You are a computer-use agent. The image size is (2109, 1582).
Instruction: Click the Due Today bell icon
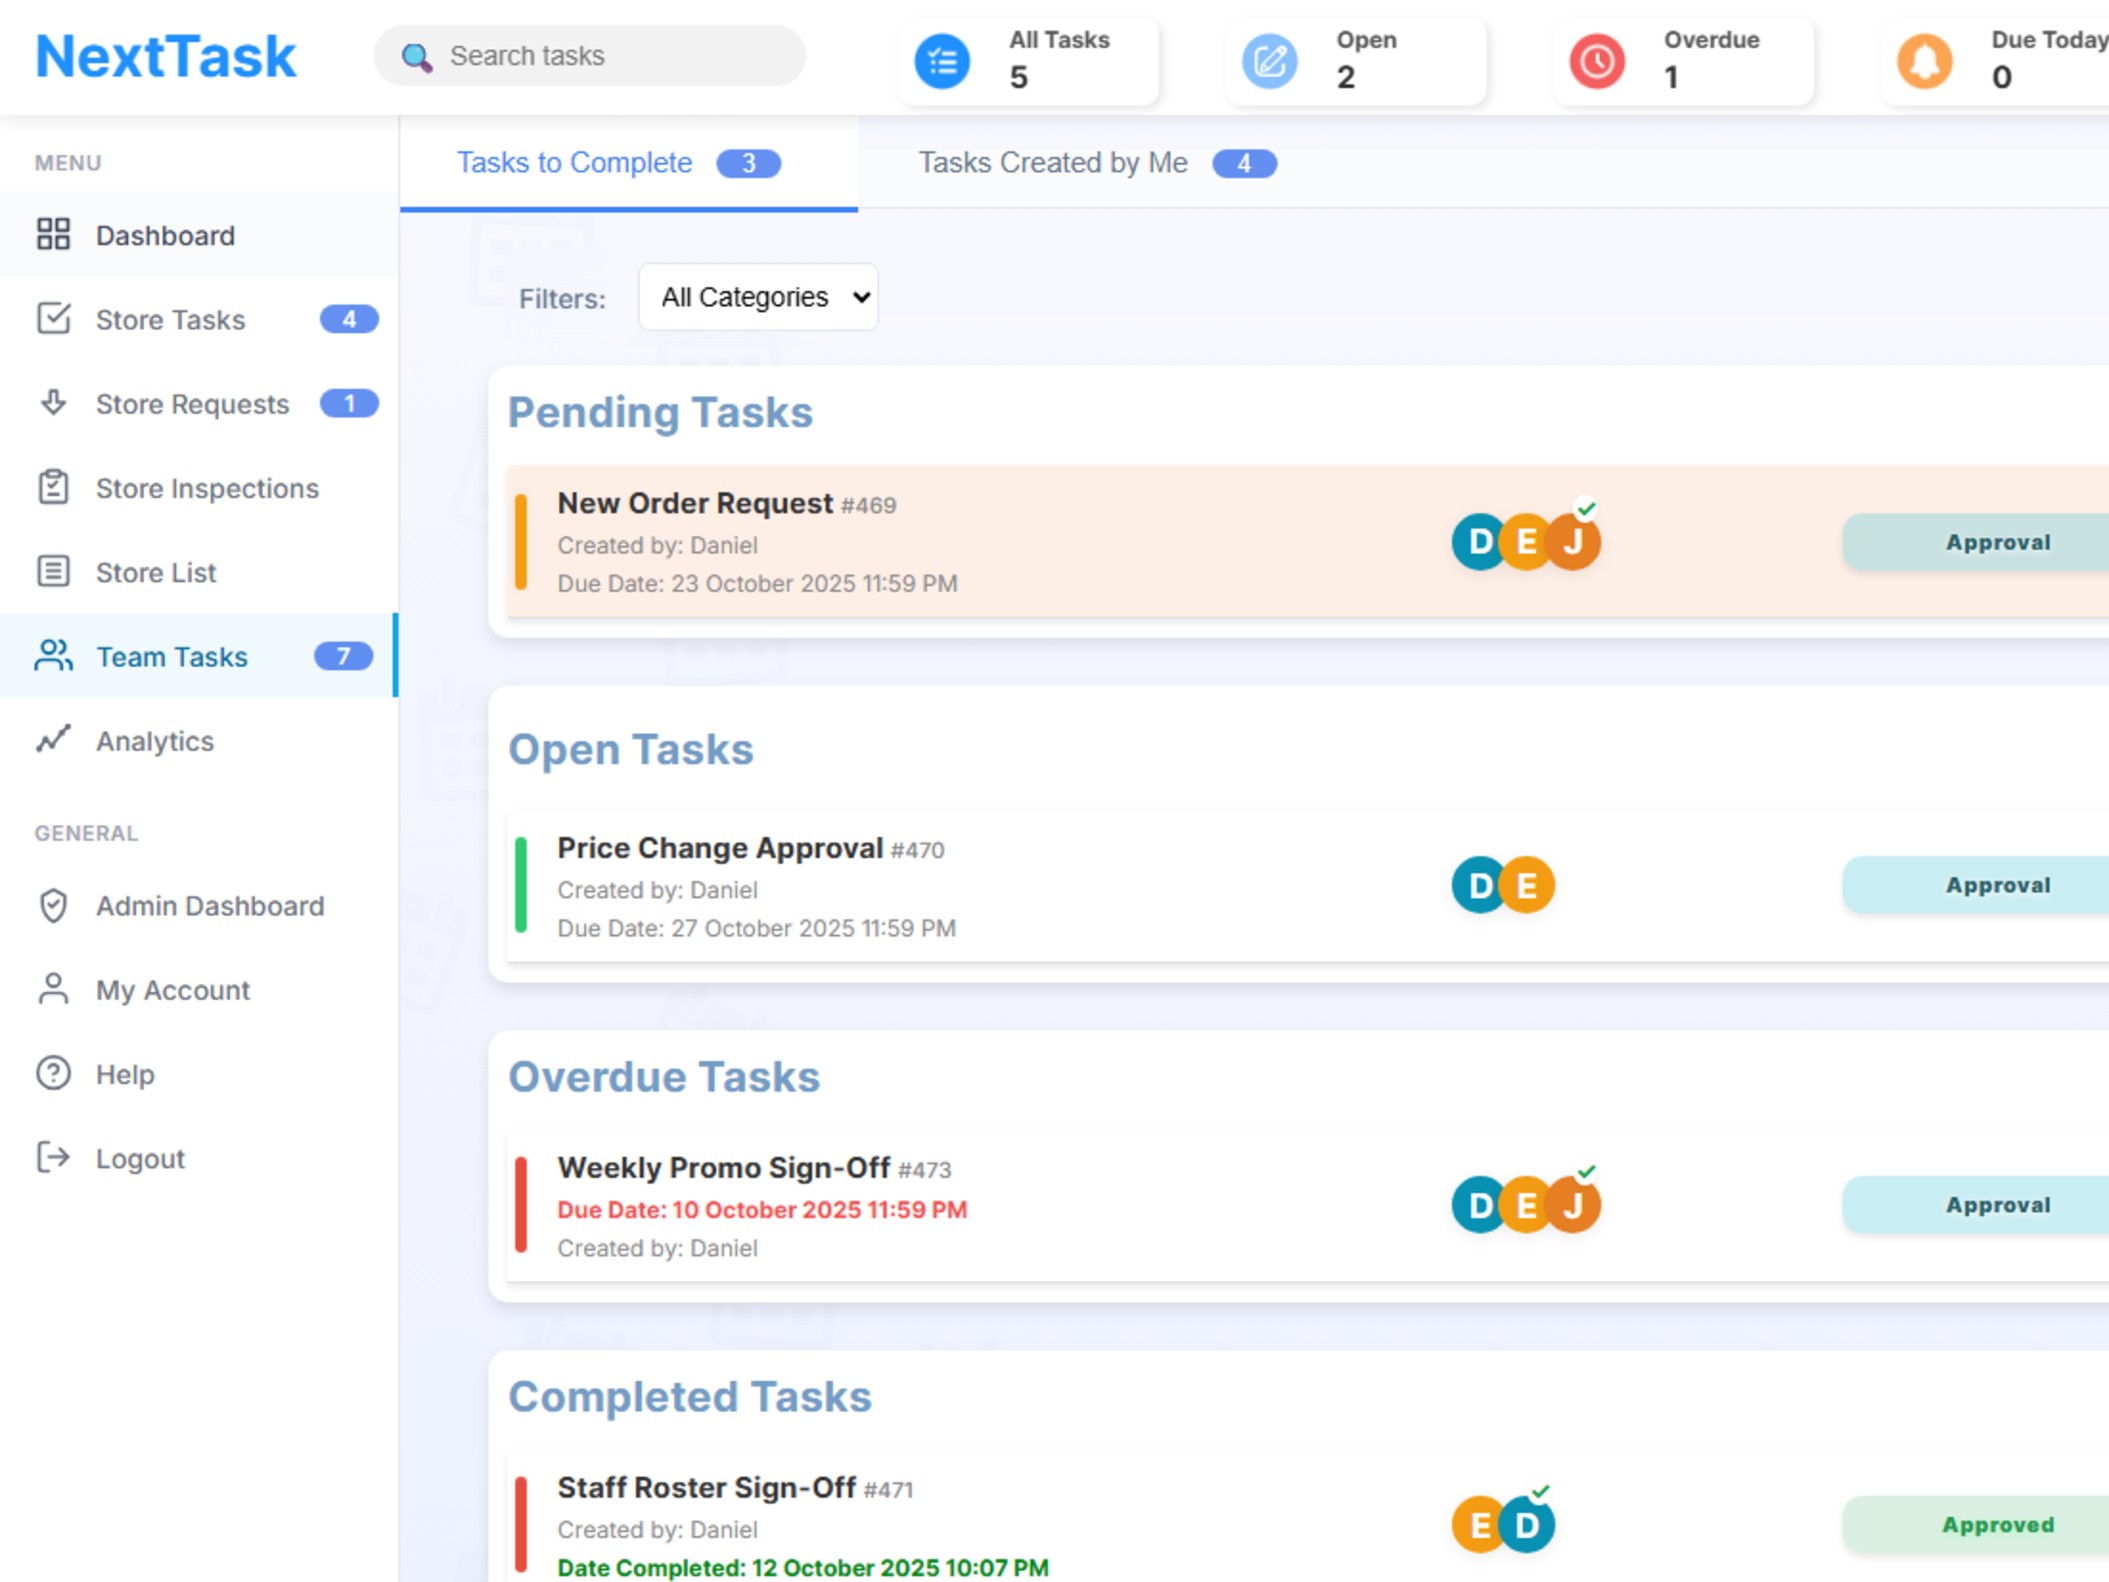point(1925,61)
